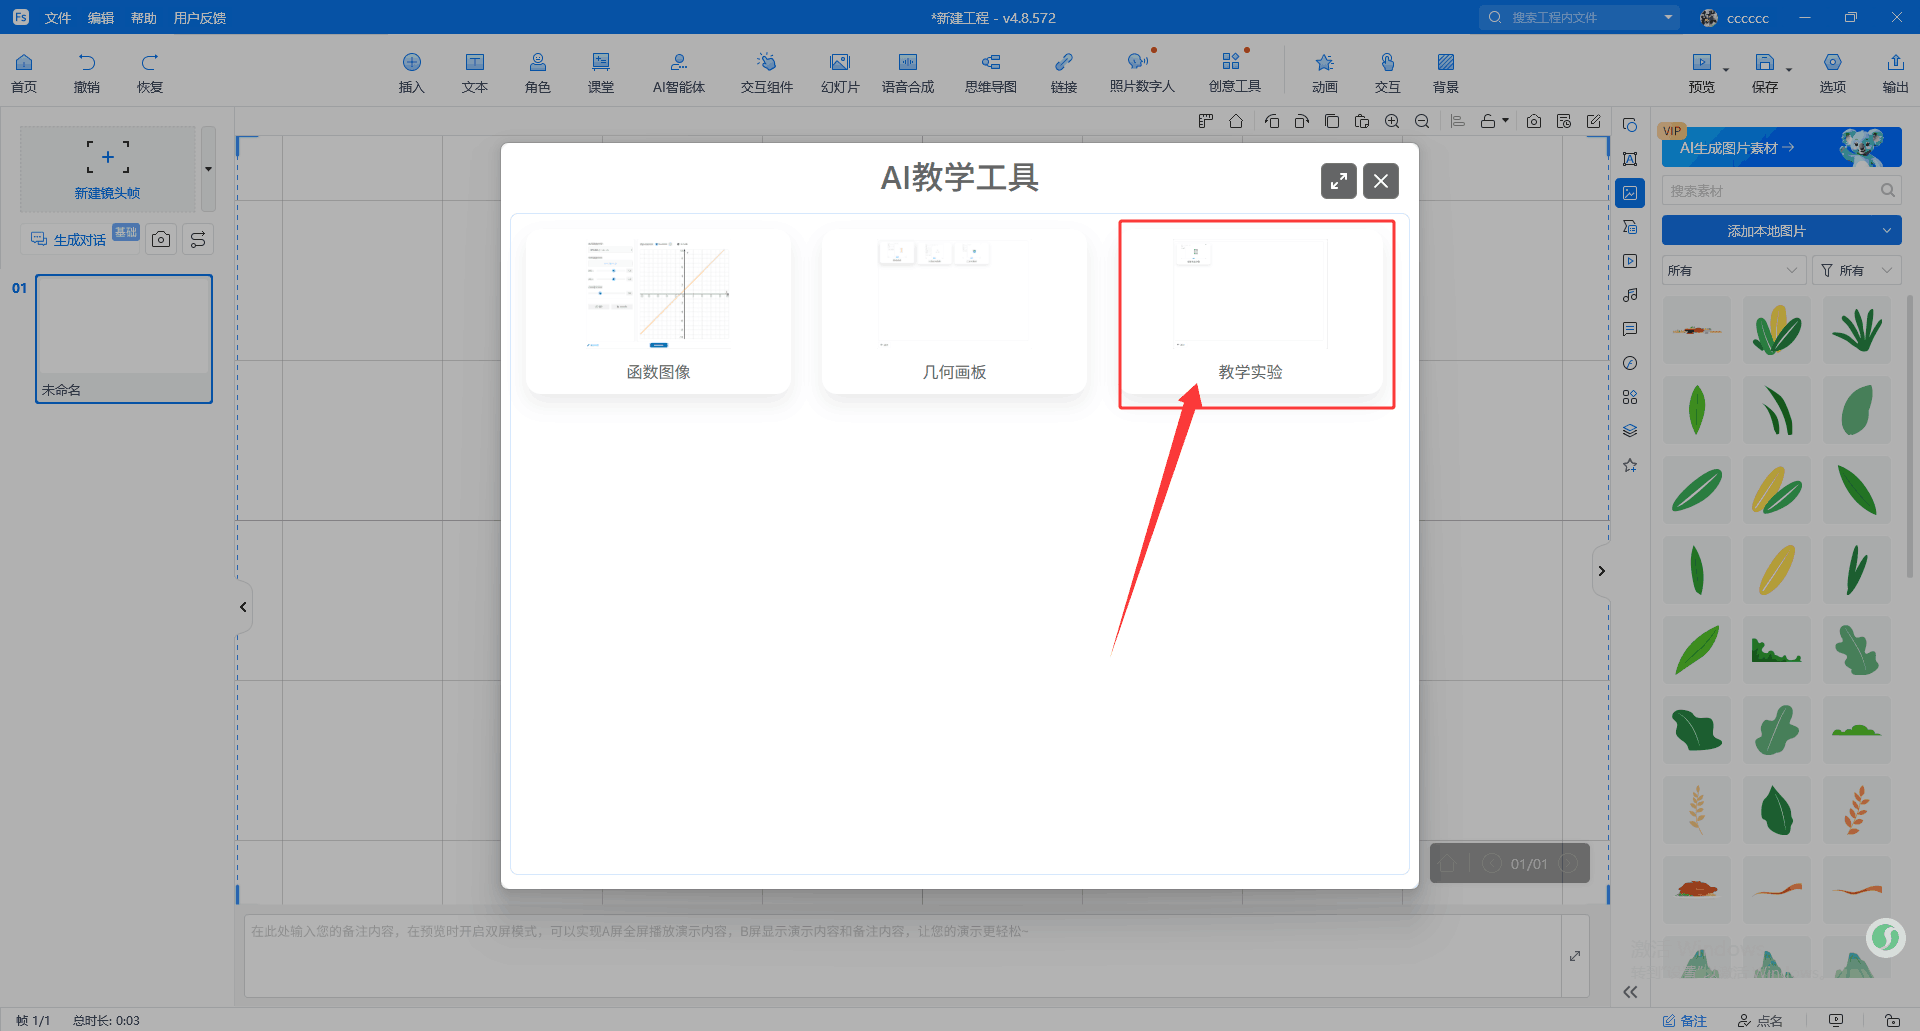Expand the 所有 category dropdown
Viewport: 1920px width, 1031px height.
(1732, 271)
